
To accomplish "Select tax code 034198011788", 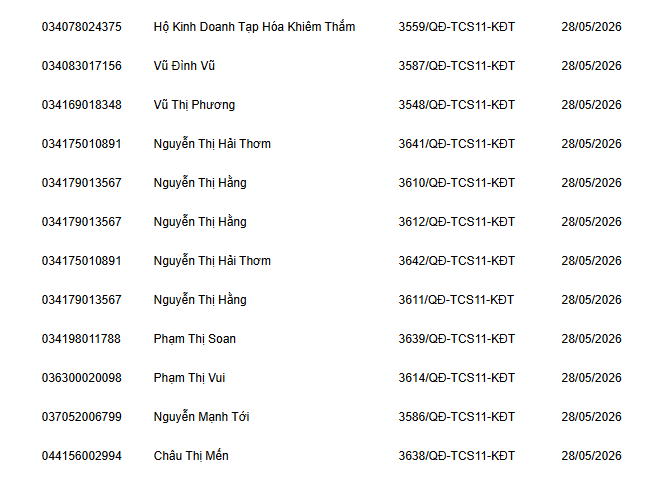I will coord(81,339).
